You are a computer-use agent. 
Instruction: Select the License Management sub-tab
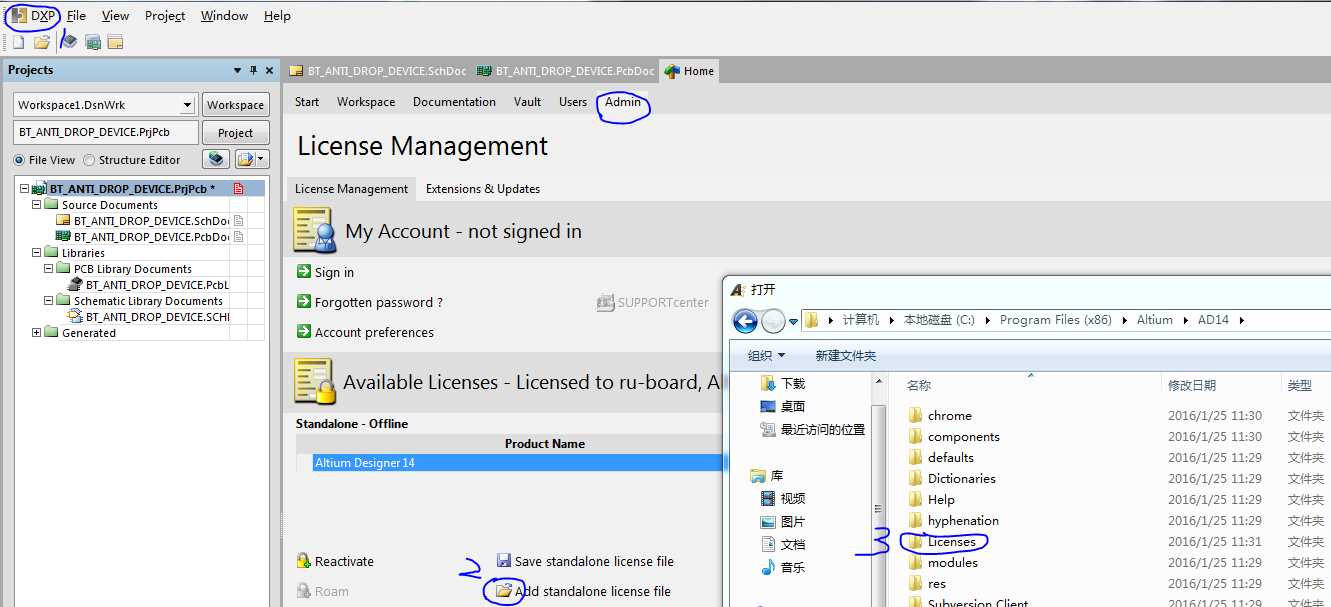point(351,188)
